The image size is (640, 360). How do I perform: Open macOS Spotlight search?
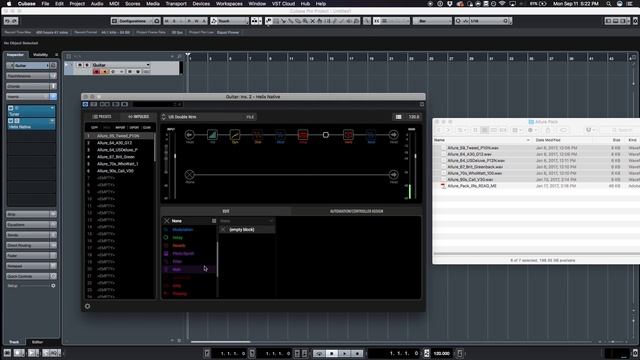pos(609,3)
